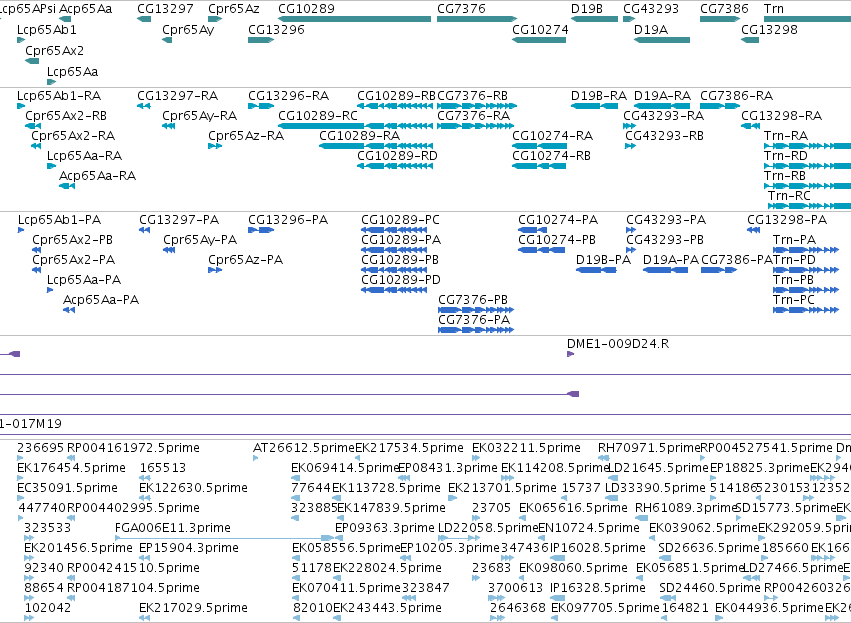Click the CG10289-RD transcript label

(397, 156)
